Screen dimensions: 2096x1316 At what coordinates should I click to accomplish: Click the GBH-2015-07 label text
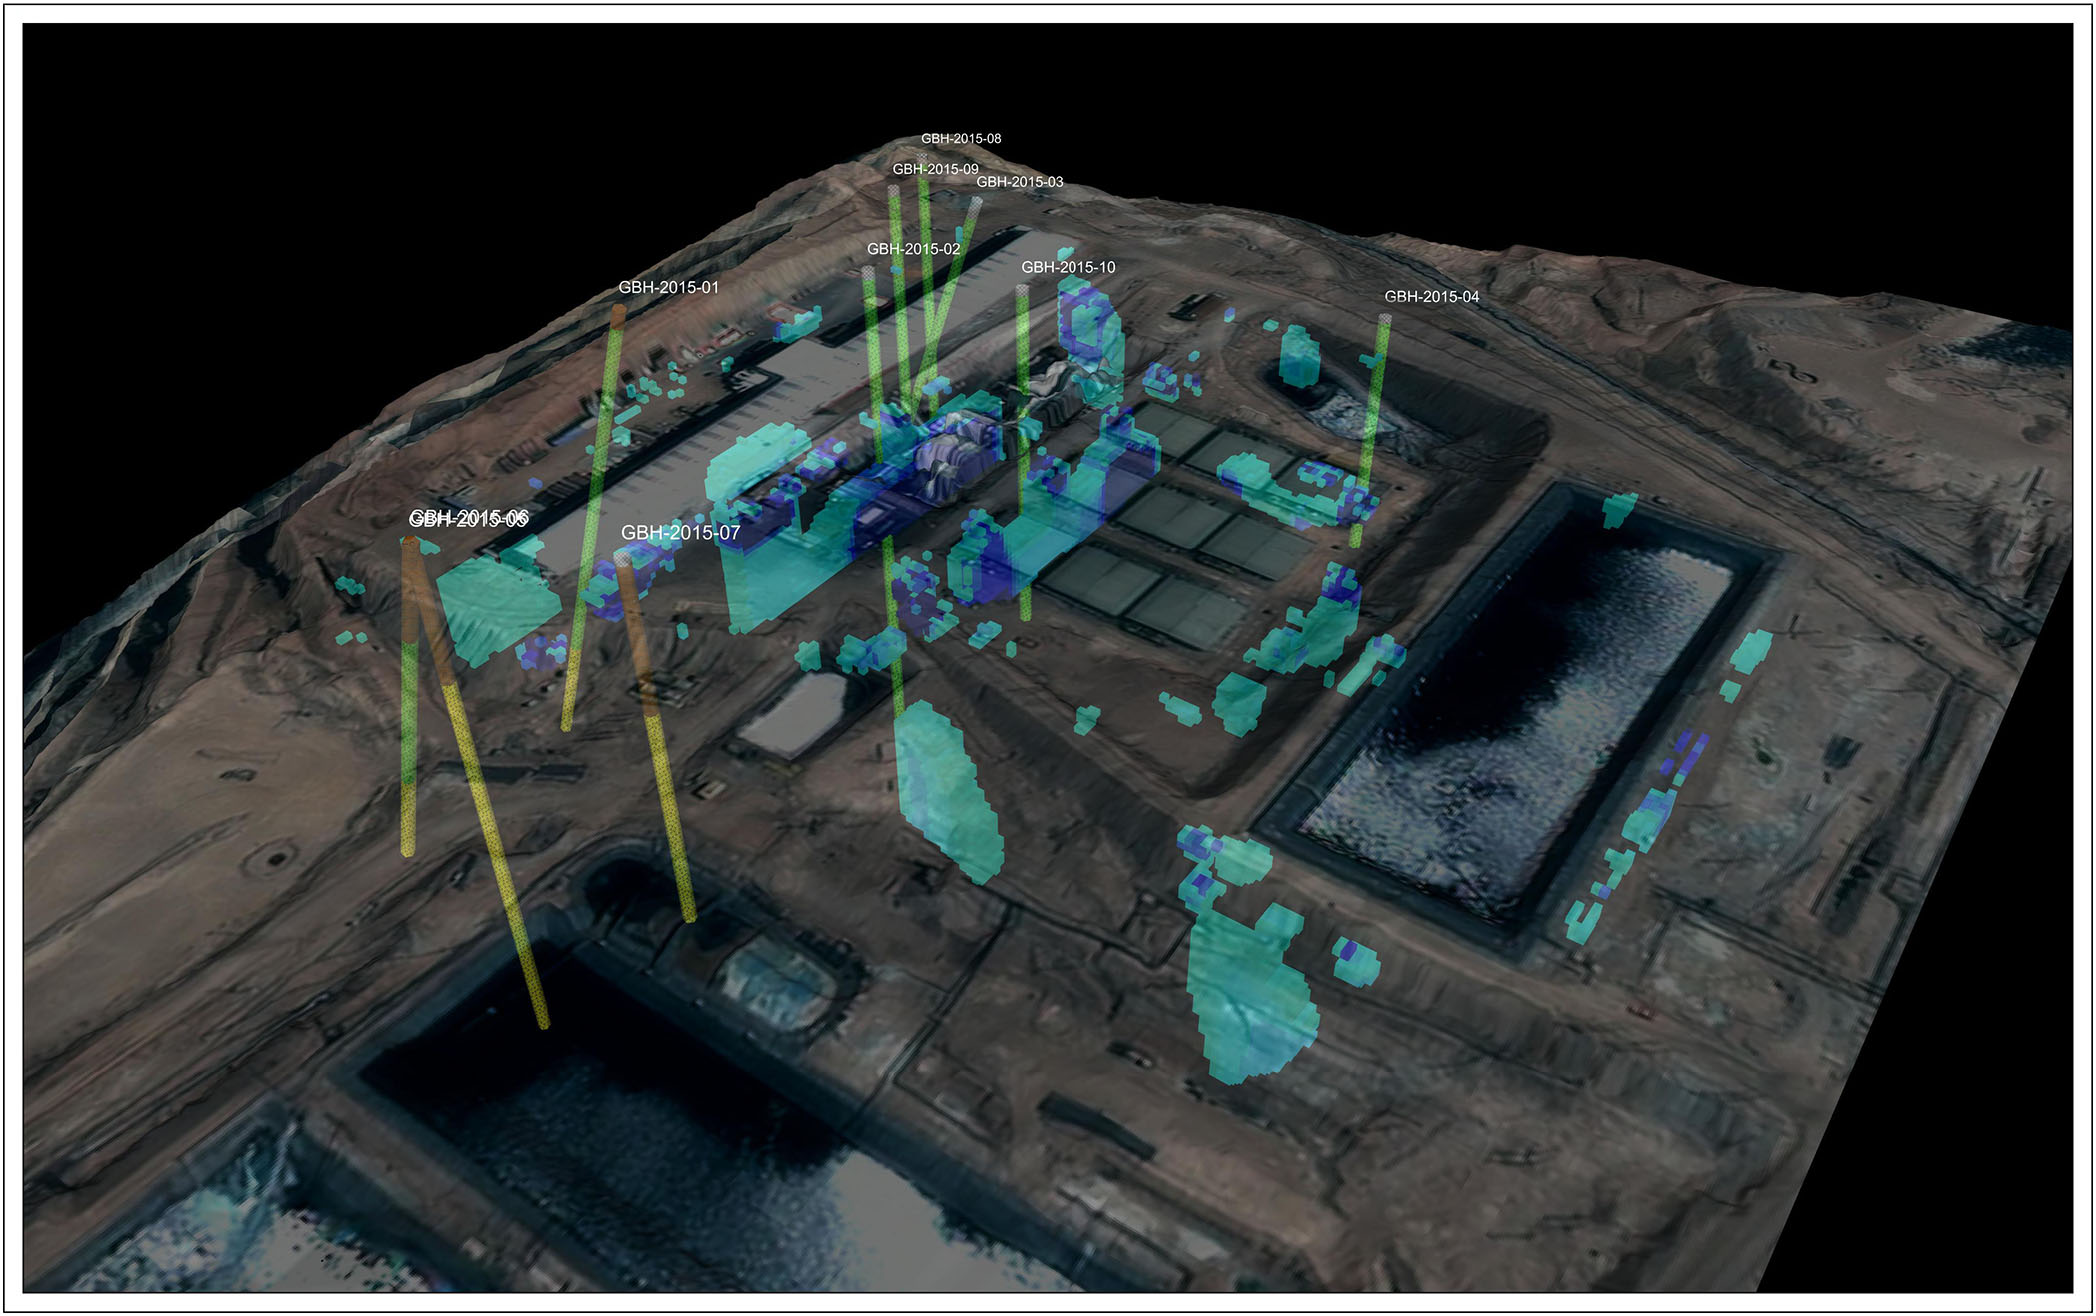(x=680, y=533)
